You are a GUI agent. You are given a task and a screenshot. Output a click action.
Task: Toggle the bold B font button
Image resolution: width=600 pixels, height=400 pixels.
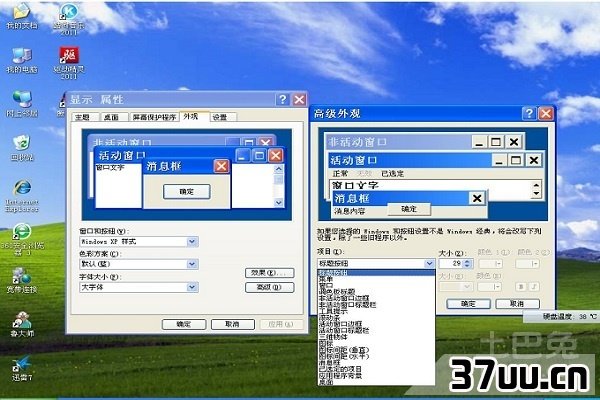coord(521,287)
